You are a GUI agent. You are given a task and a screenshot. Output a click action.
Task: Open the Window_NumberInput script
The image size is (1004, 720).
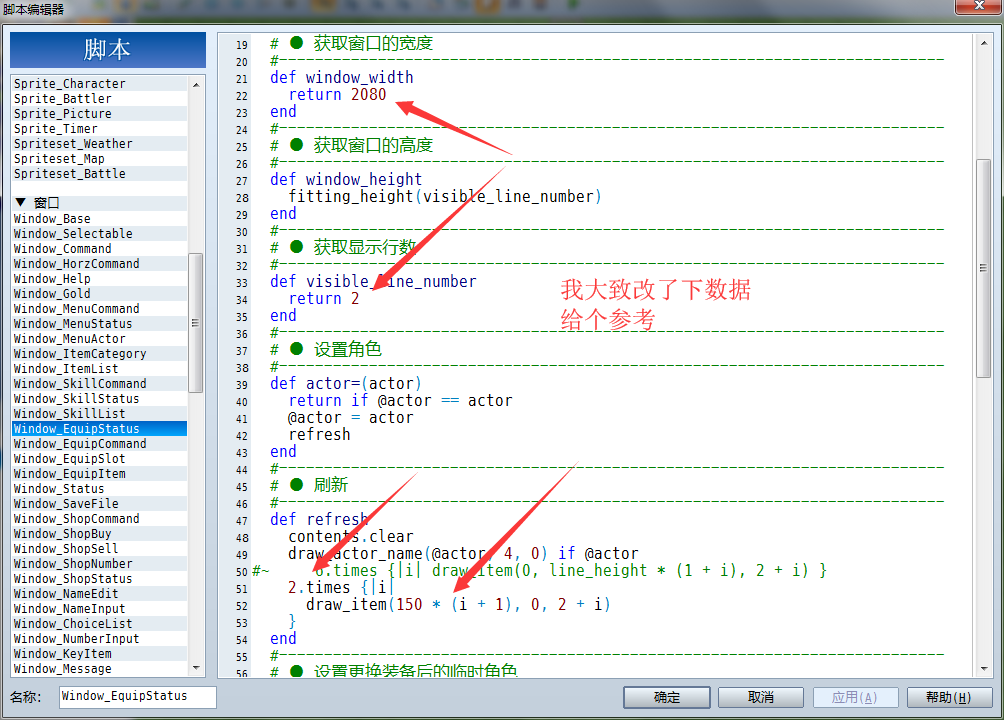click(99, 639)
